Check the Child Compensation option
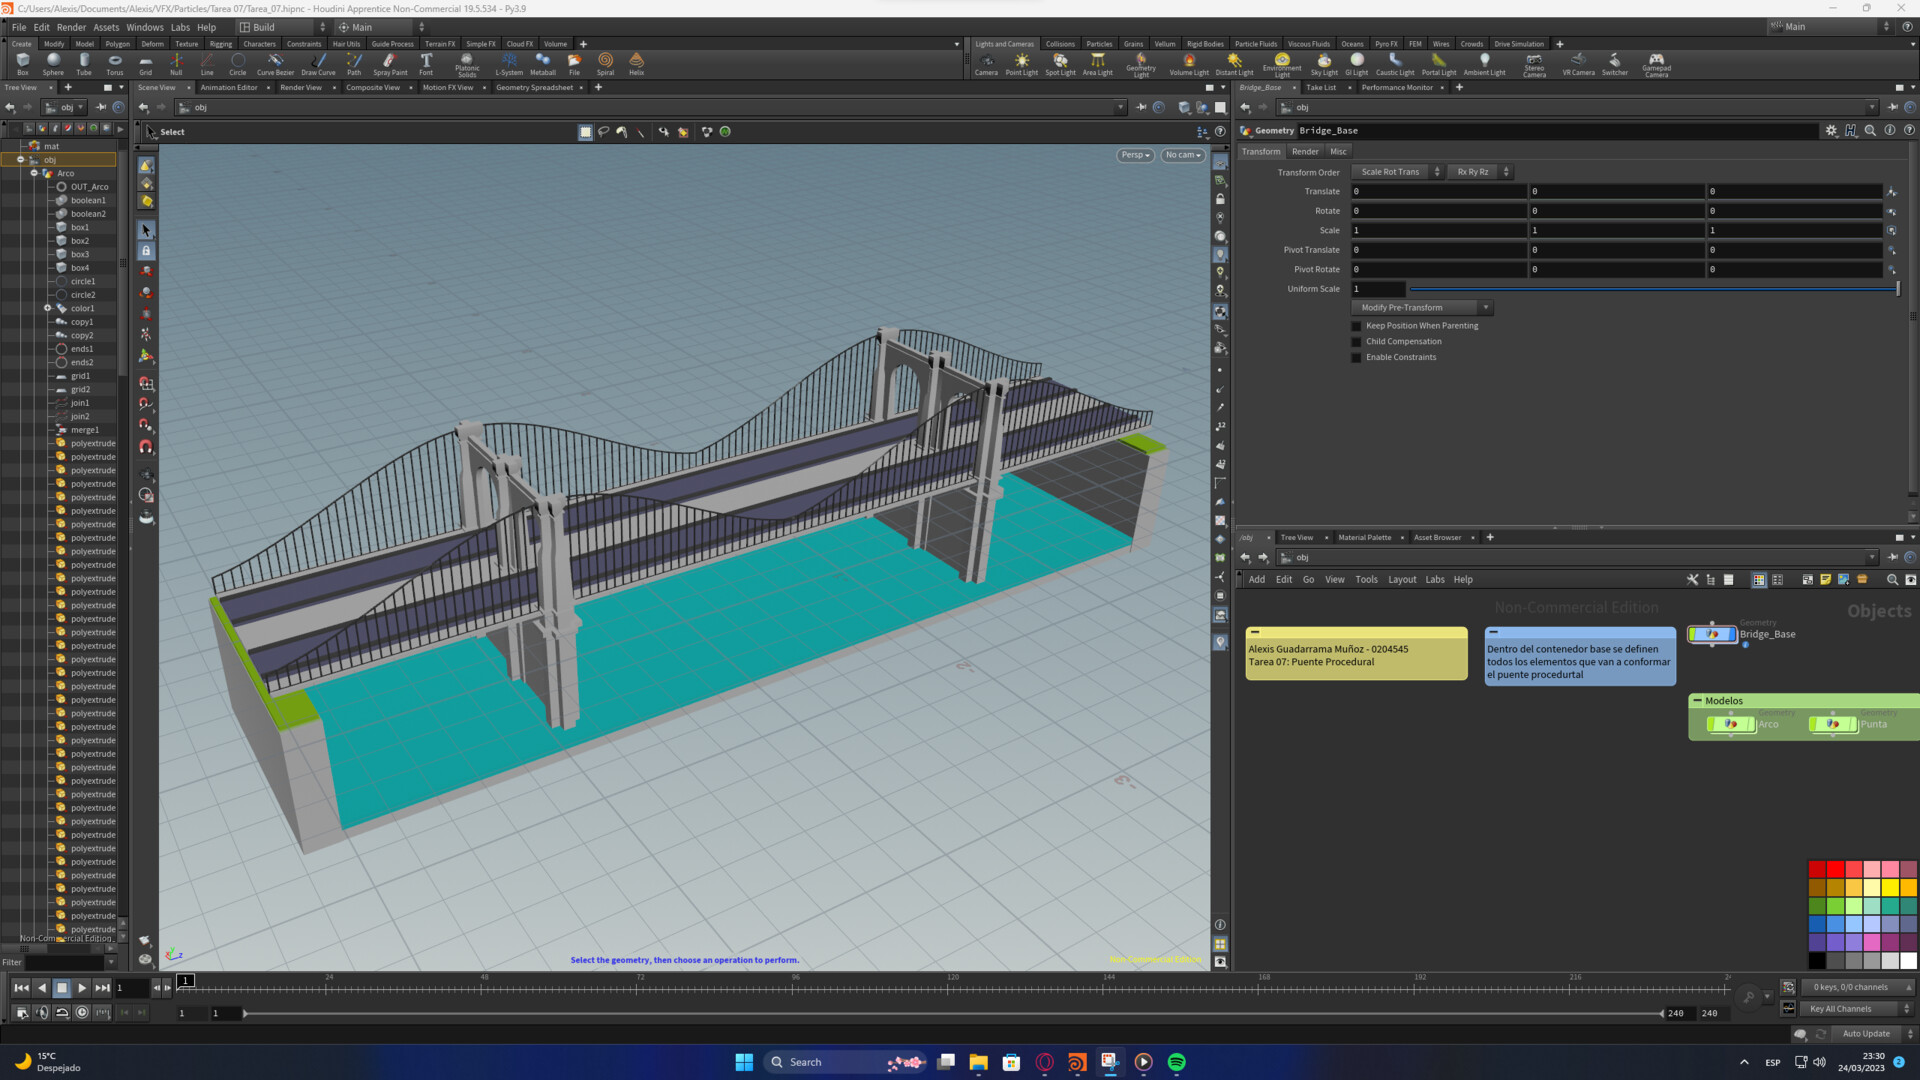Screen dimensions: 1920x1080 click(x=1357, y=341)
